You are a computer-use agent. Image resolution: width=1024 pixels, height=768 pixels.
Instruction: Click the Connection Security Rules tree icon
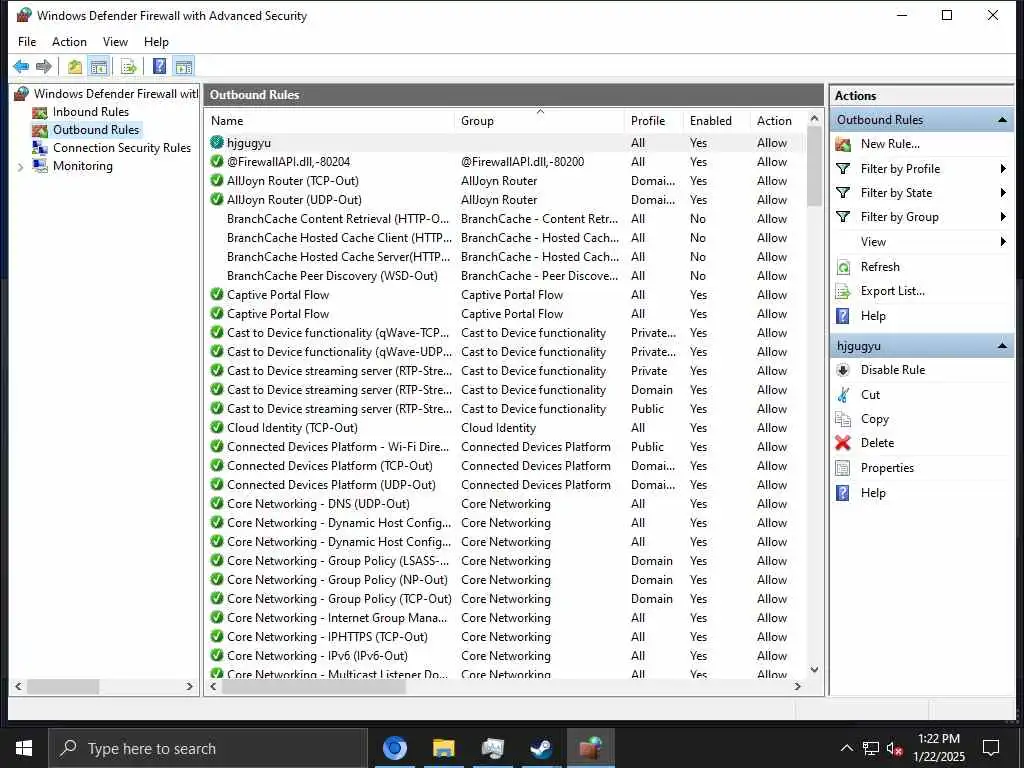pyautogui.click(x=40, y=148)
